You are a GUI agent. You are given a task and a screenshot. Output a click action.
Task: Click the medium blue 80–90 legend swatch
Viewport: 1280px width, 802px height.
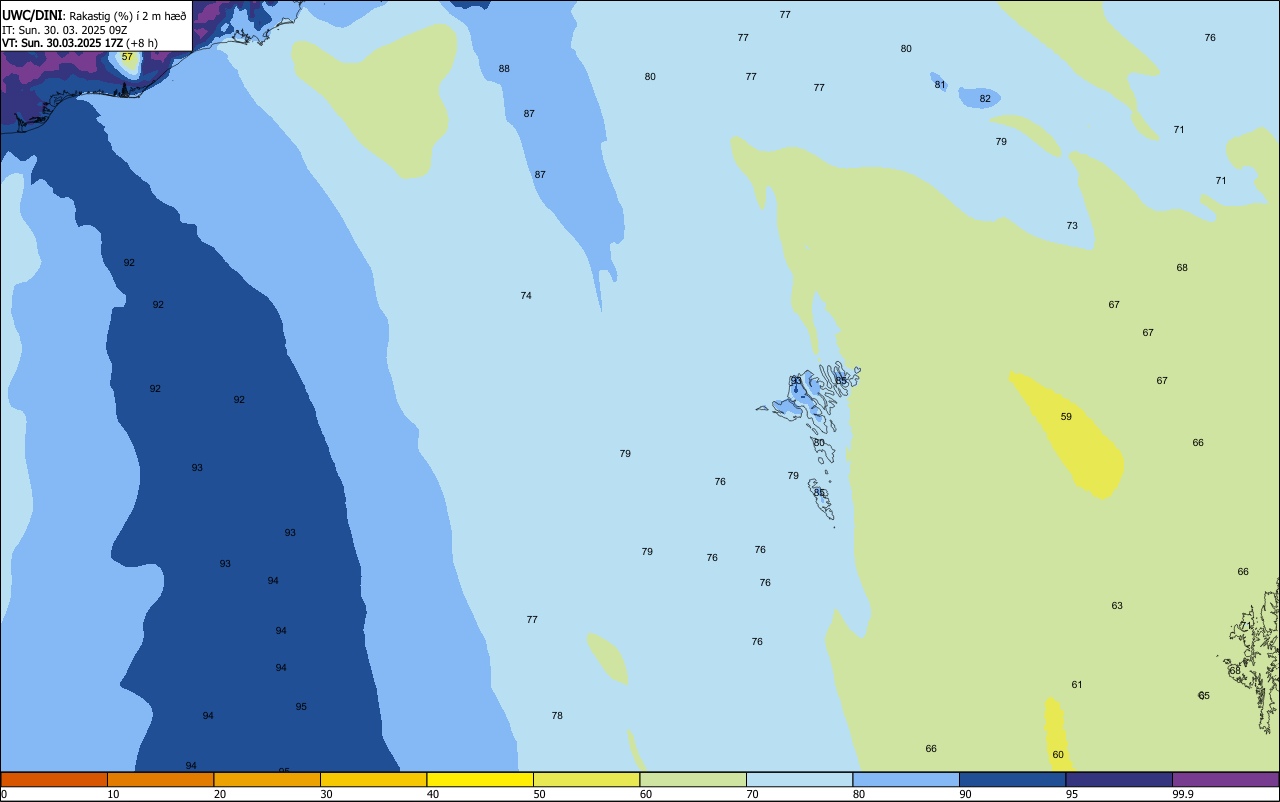(x=906, y=779)
